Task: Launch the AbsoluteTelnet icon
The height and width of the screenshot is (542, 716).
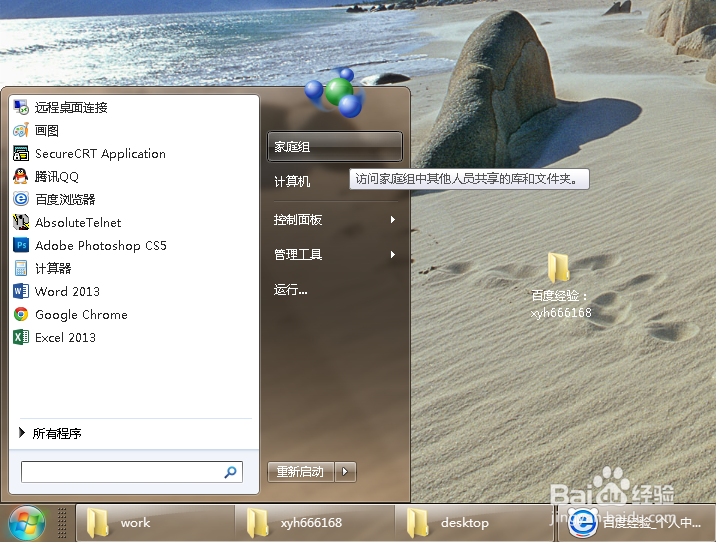Action: tap(21, 222)
